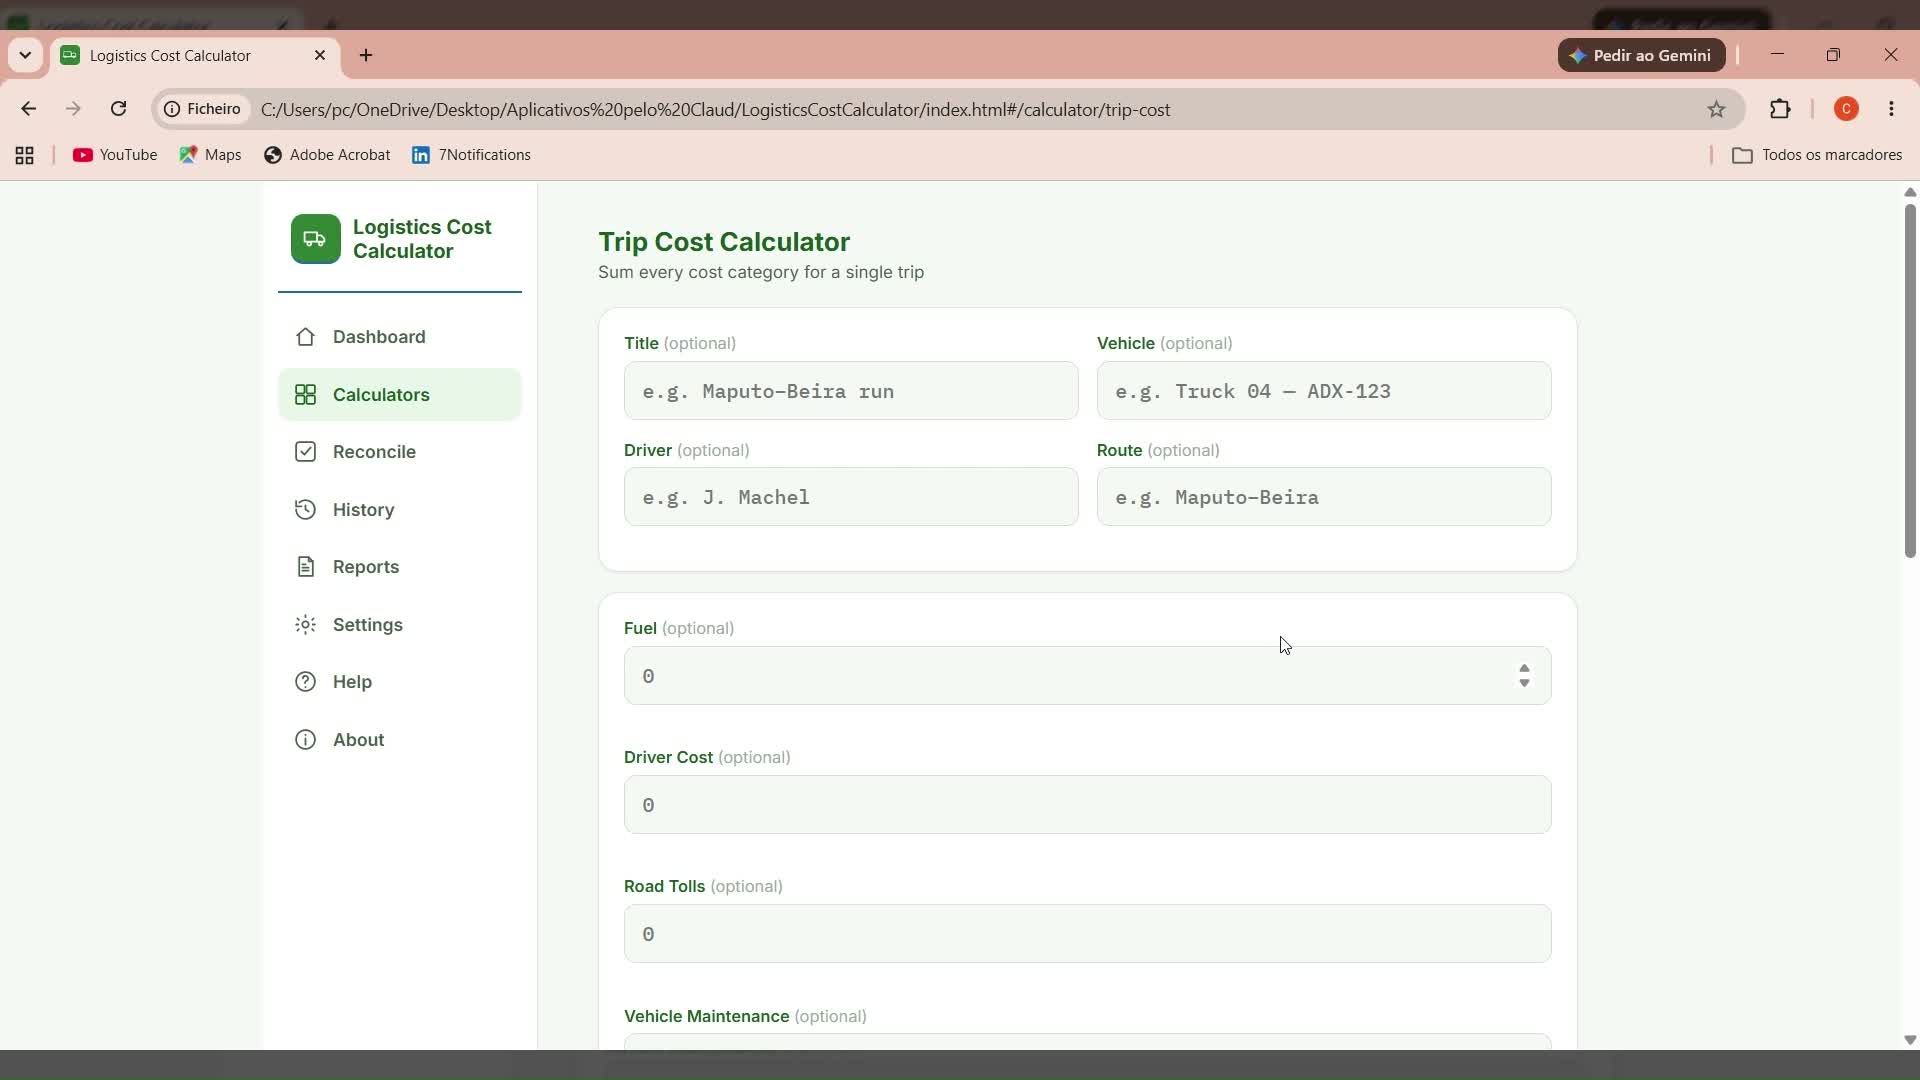This screenshot has width=1920, height=1080.
Task: Click the Pedir ao Gemini button
Action: tap(1641, 55)
